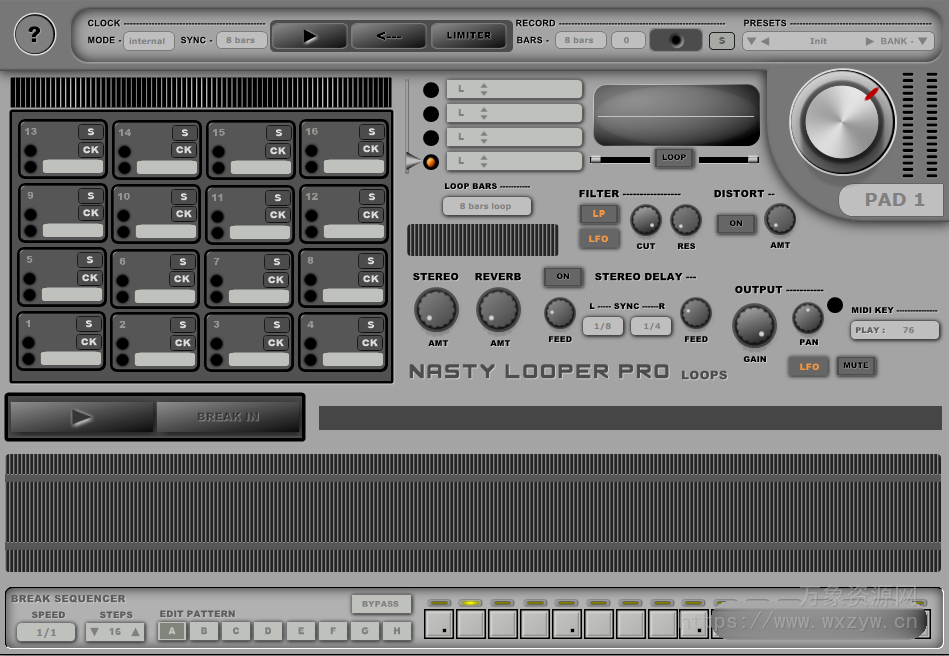Hit the BREAK IN play arrow
This screenshot has height=656, width=949.
coord(80,416)
